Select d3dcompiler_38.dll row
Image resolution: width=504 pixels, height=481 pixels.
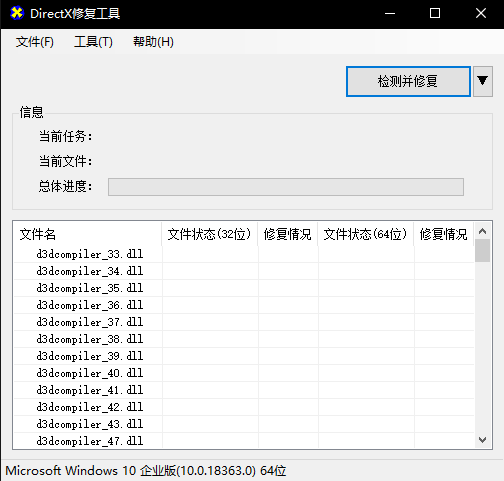tap(244, 339)
